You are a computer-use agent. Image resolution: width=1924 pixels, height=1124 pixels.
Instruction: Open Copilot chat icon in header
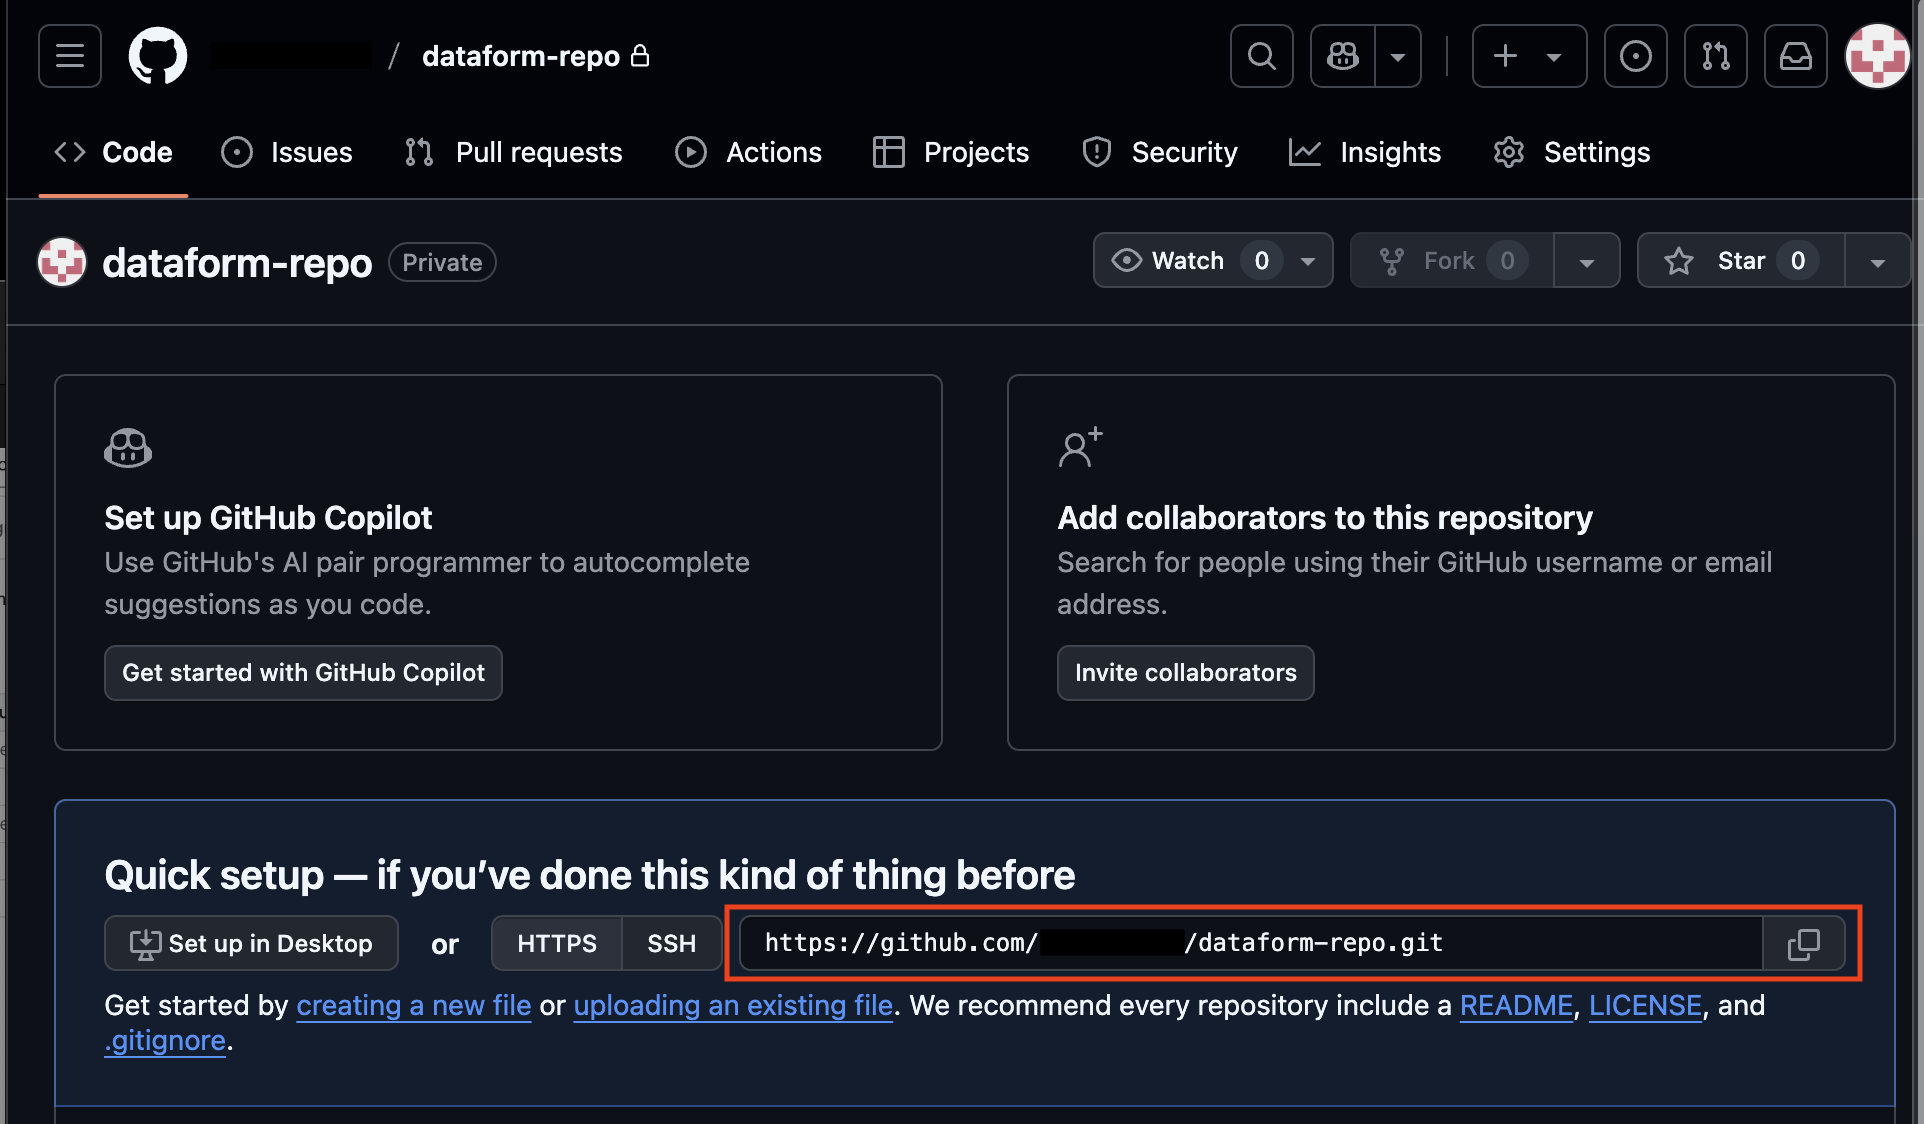click(x=1343, y=56)
